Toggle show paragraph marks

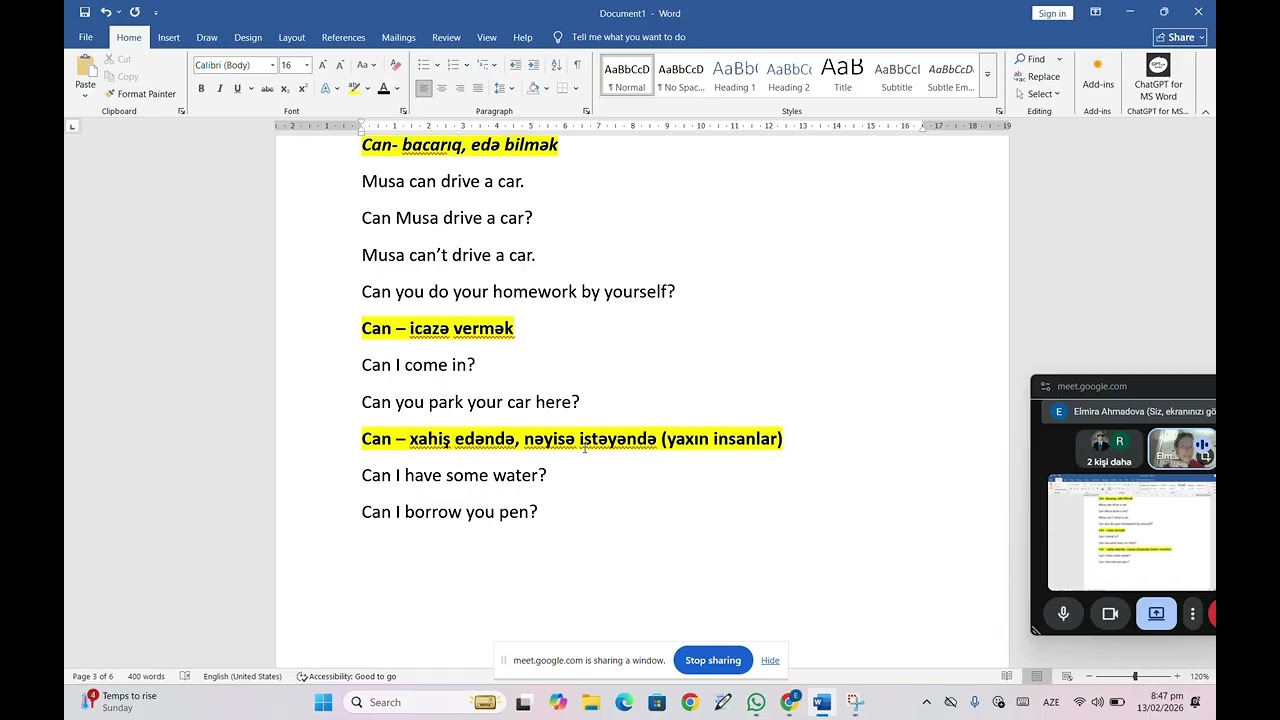(577, 65)
